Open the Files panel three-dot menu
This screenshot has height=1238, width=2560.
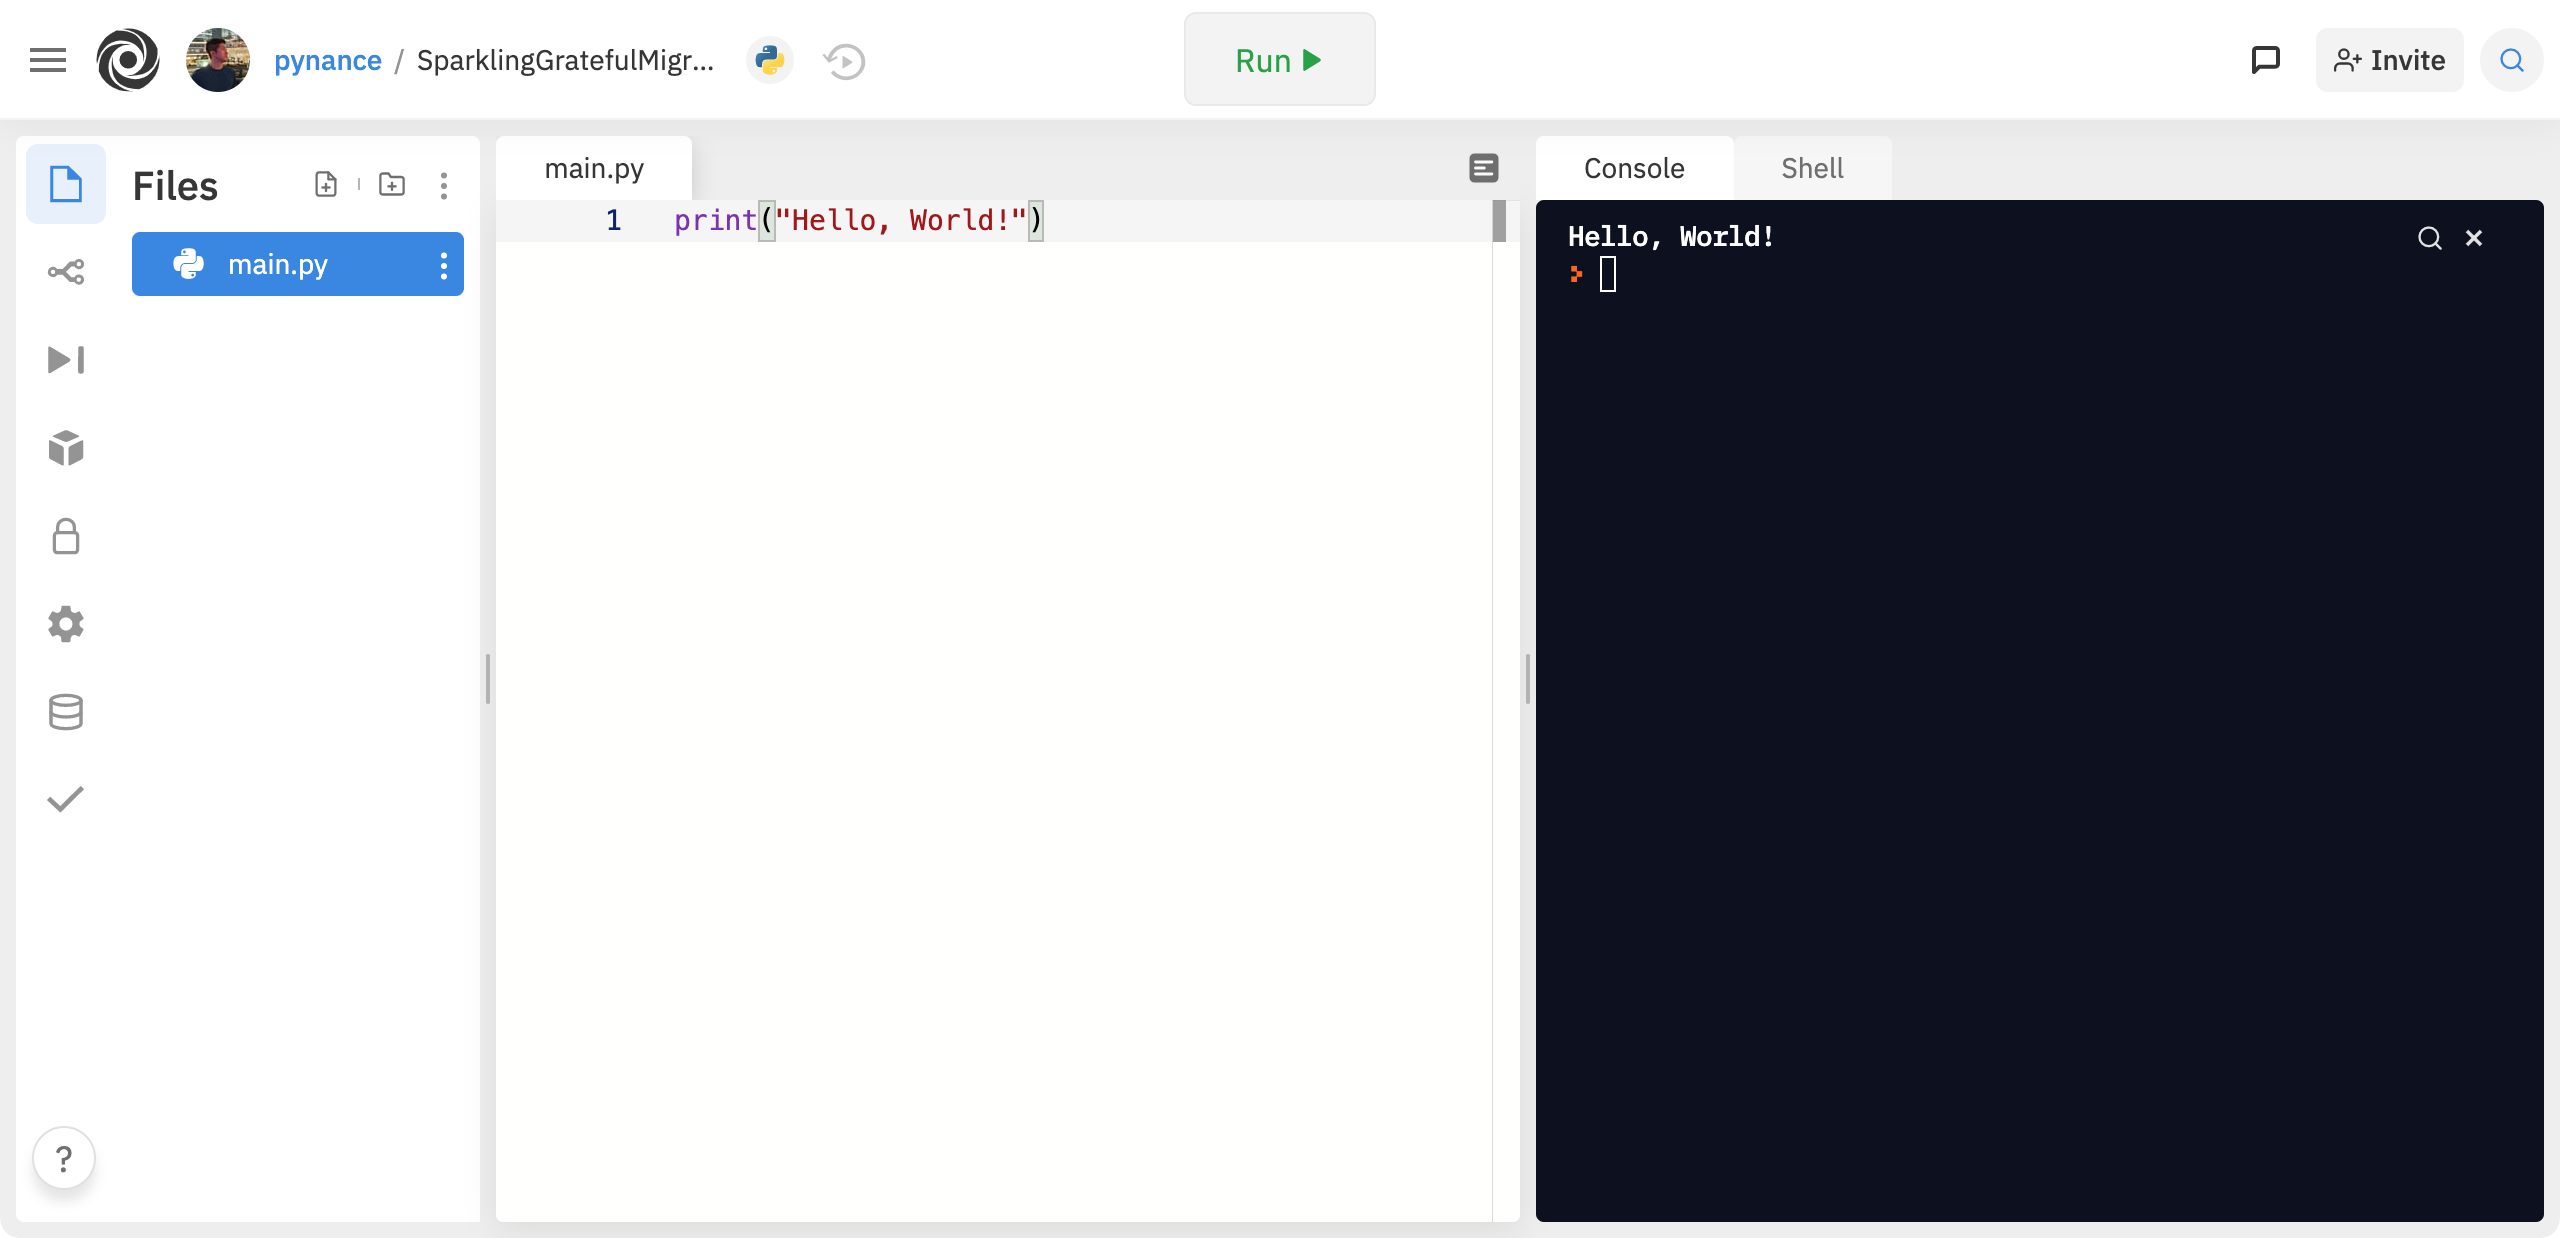tap(444, 185)
